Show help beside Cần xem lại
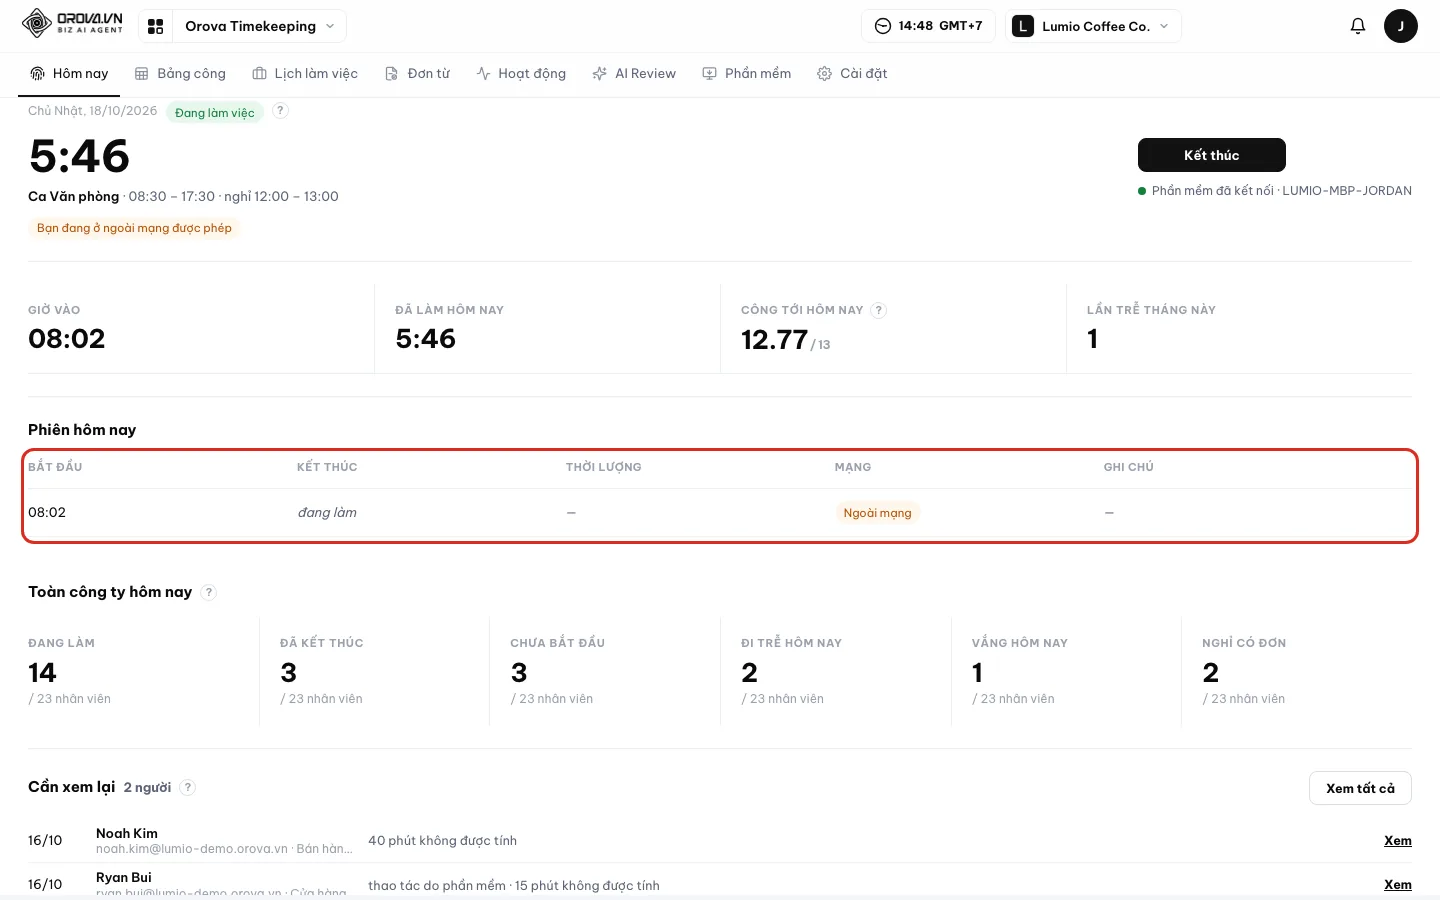This screenshot has width=1440, height=900. click(x=188, y=787)
